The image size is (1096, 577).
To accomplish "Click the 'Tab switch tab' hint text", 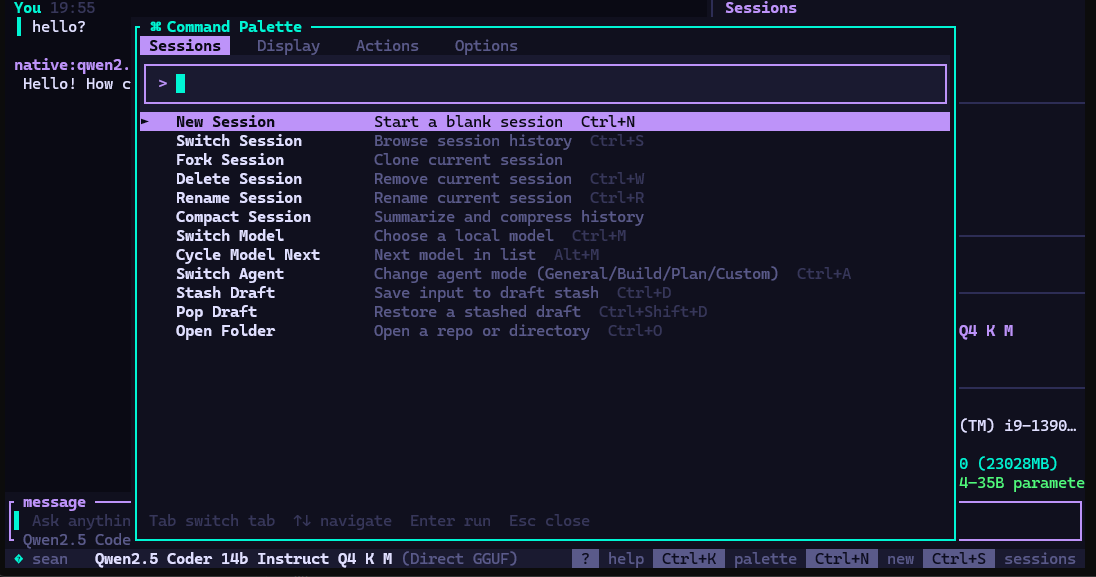I will (x=212, y=521).
